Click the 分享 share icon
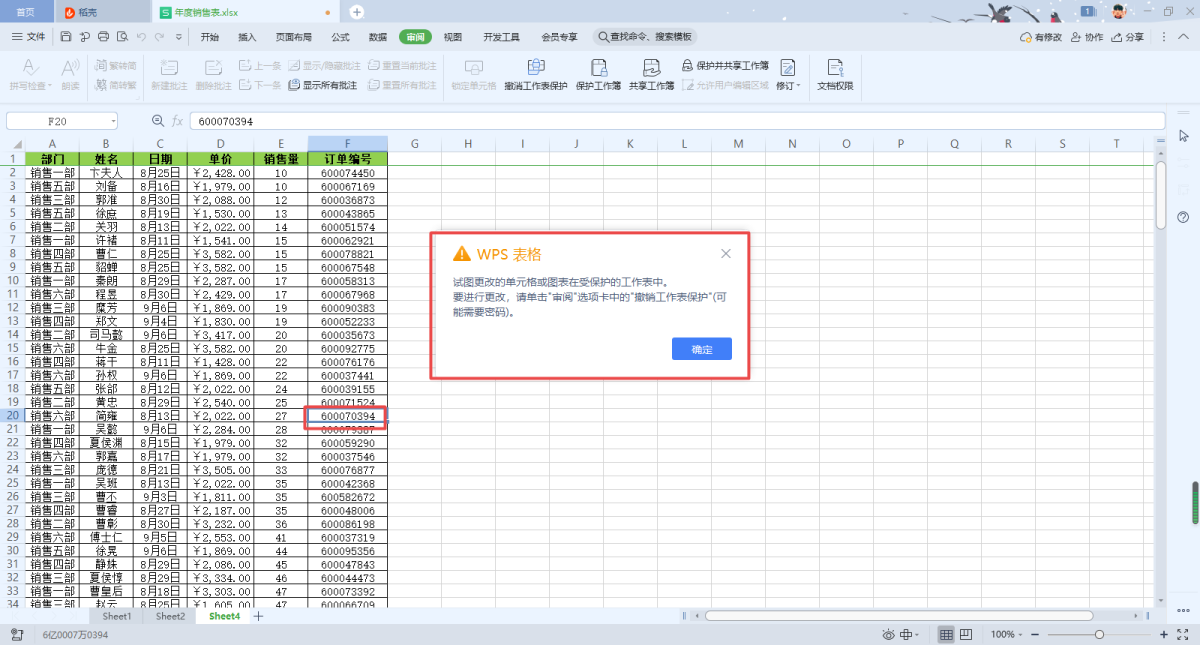Viewport: 1200px width, 645px height. point(1127,37)
